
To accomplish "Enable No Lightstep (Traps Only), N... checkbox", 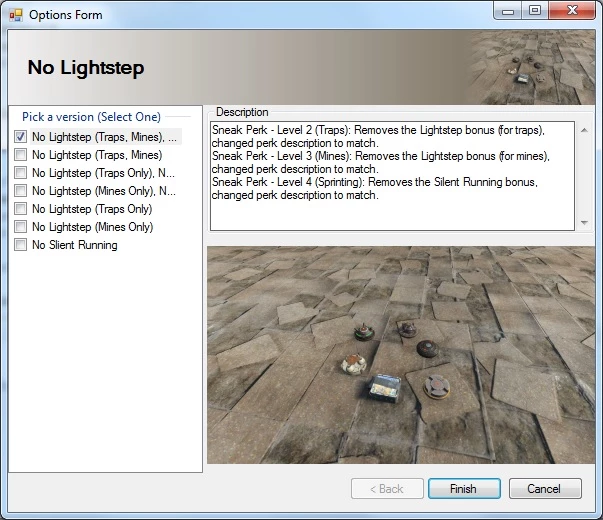I will (20, 173).
